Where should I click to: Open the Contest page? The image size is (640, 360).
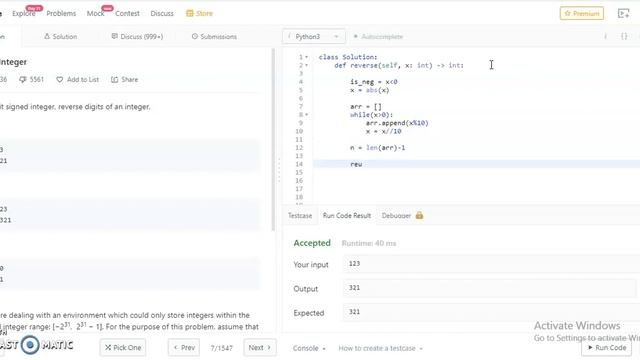[127, 13]
